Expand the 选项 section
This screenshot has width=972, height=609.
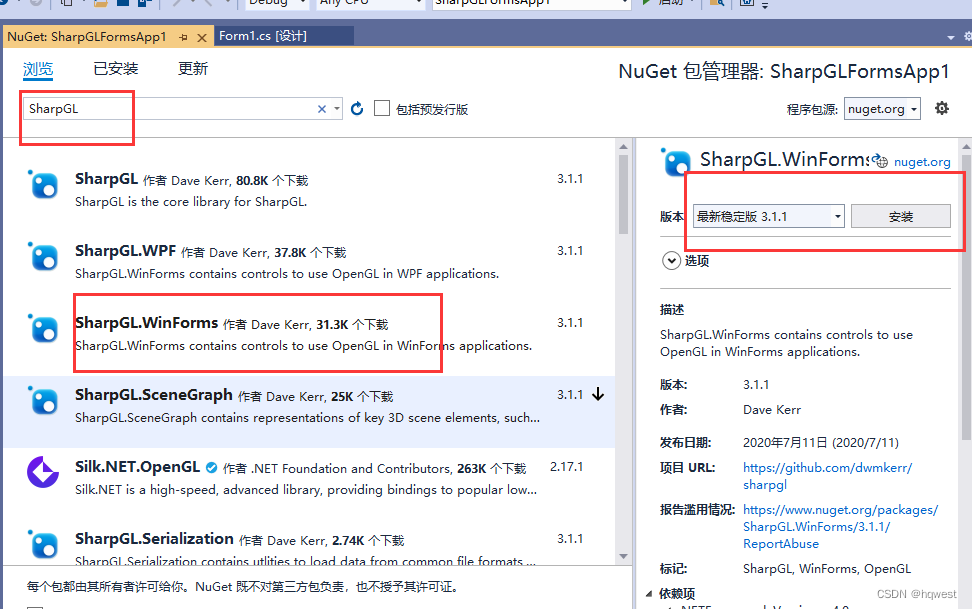click(x=671, y=260)
